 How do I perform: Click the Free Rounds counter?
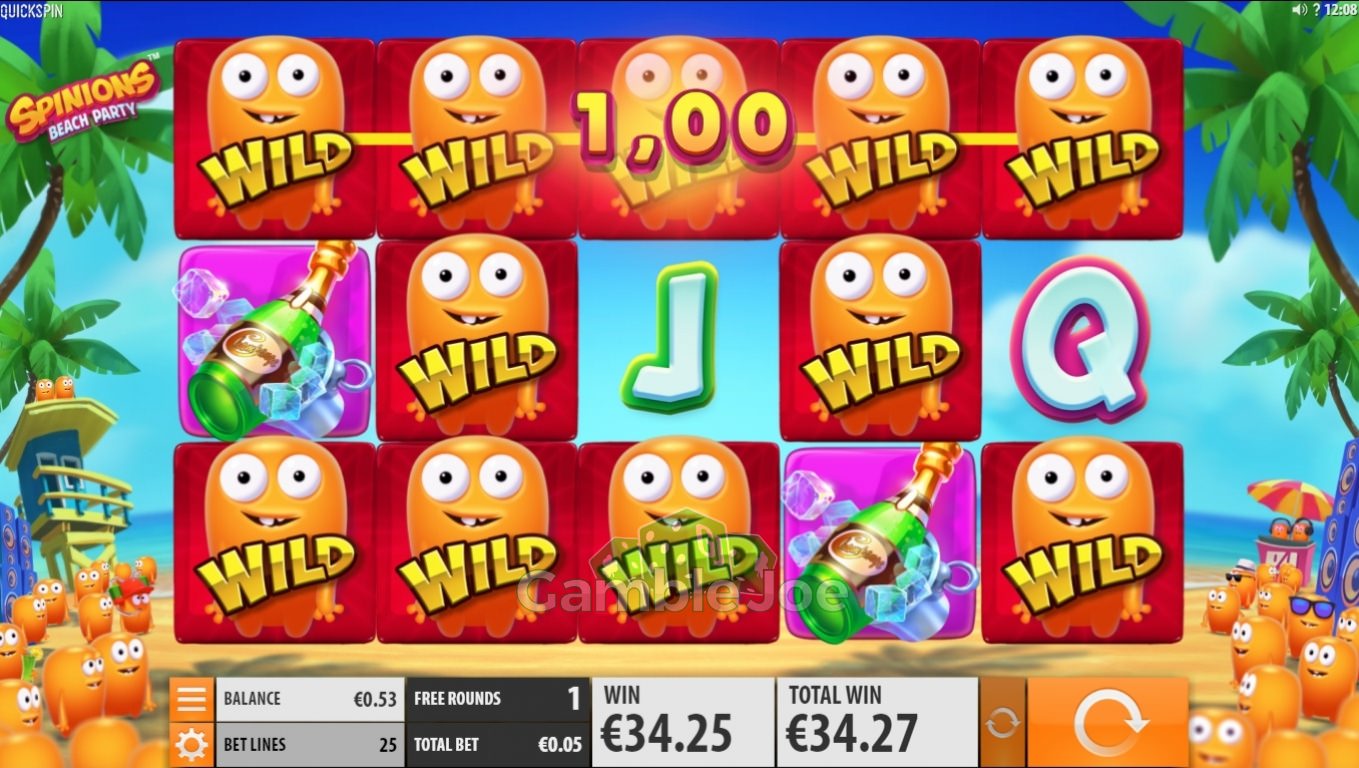tap(498, 699)
